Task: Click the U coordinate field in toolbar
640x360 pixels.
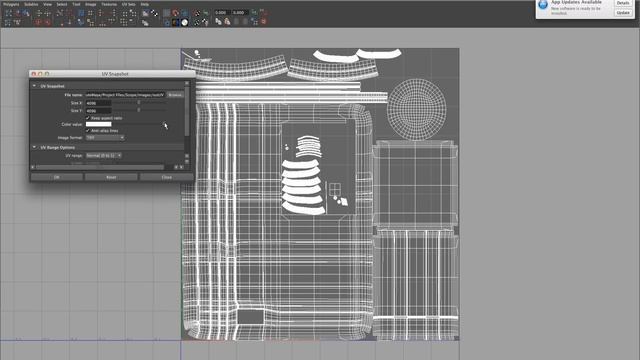Action: coord(222,13)
